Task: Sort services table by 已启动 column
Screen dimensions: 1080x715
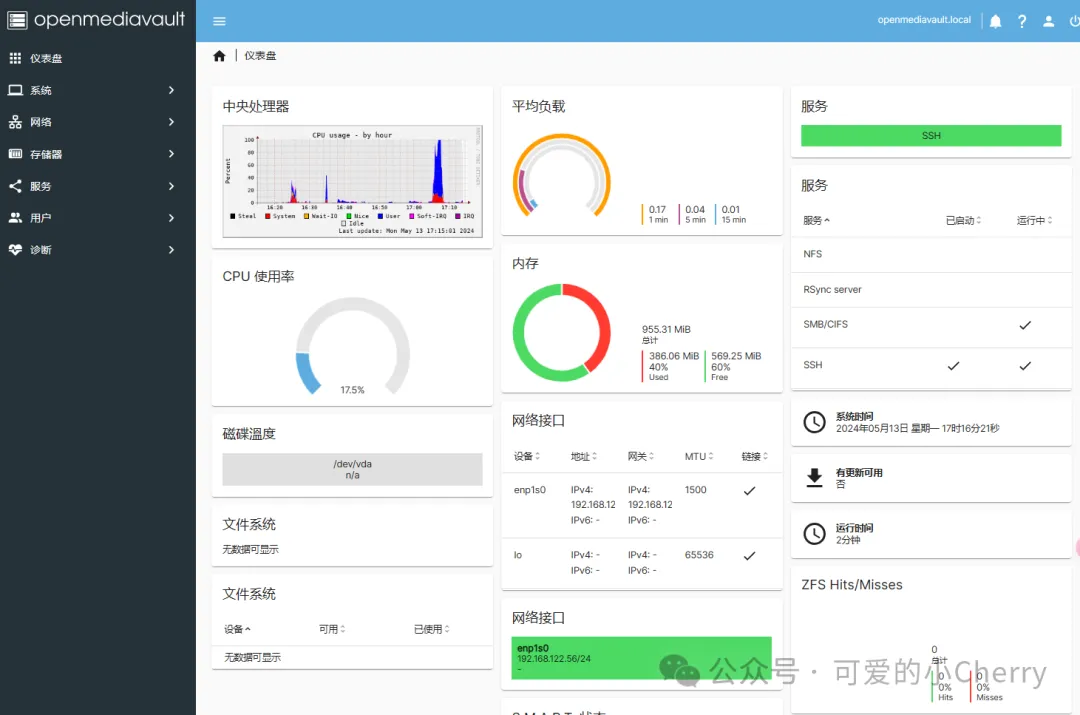Action: 963,221
